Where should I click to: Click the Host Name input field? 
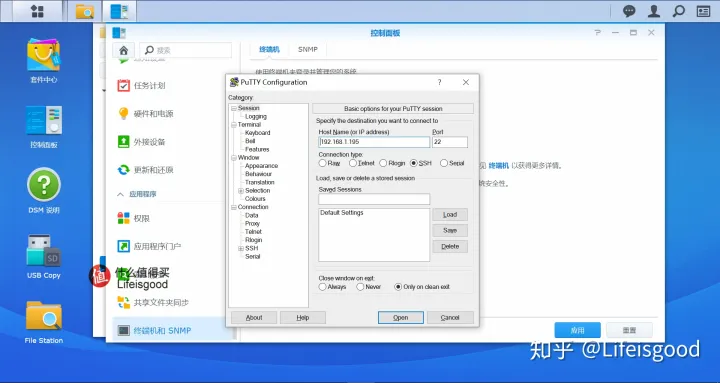coord(374,142)
